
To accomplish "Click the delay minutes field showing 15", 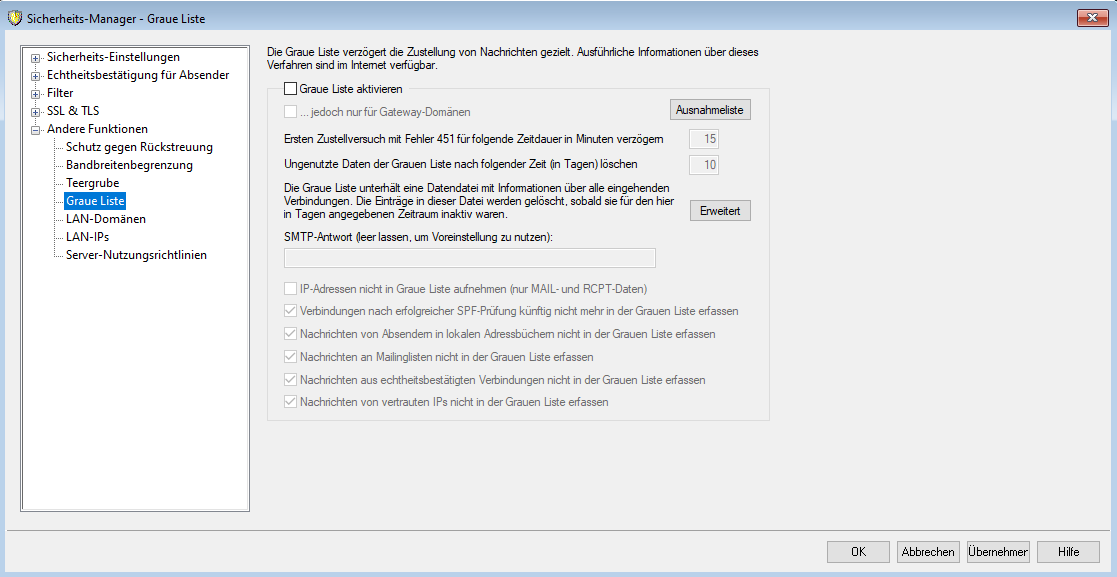I will point(704,140).
